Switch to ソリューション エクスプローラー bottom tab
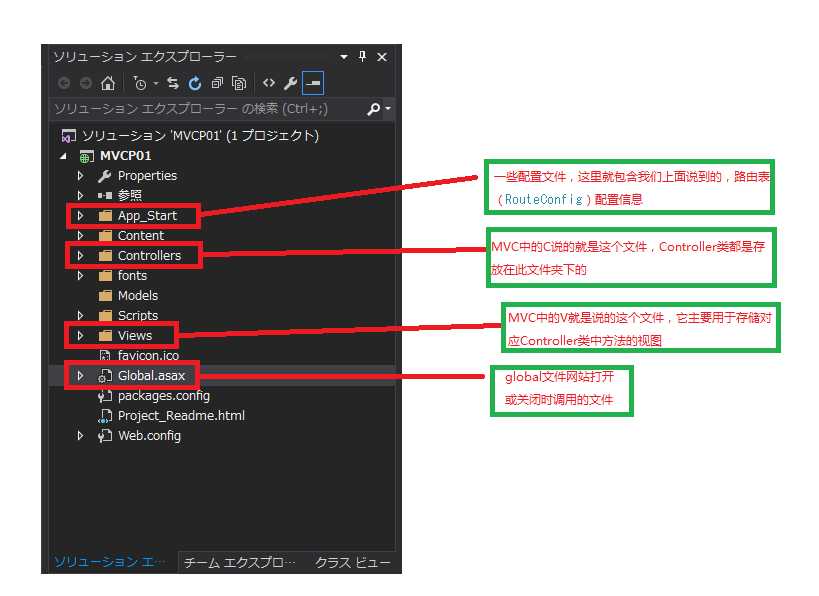Screen dimensions: 819x596 [x=111, y=562]
